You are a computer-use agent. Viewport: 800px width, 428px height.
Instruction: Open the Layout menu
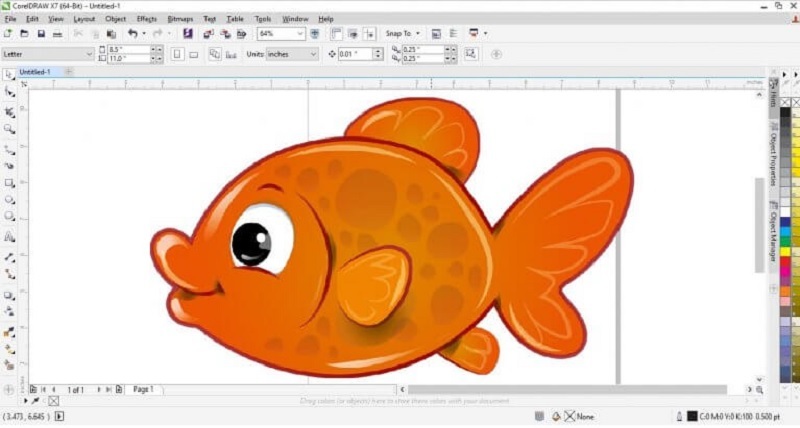(84, 19)
